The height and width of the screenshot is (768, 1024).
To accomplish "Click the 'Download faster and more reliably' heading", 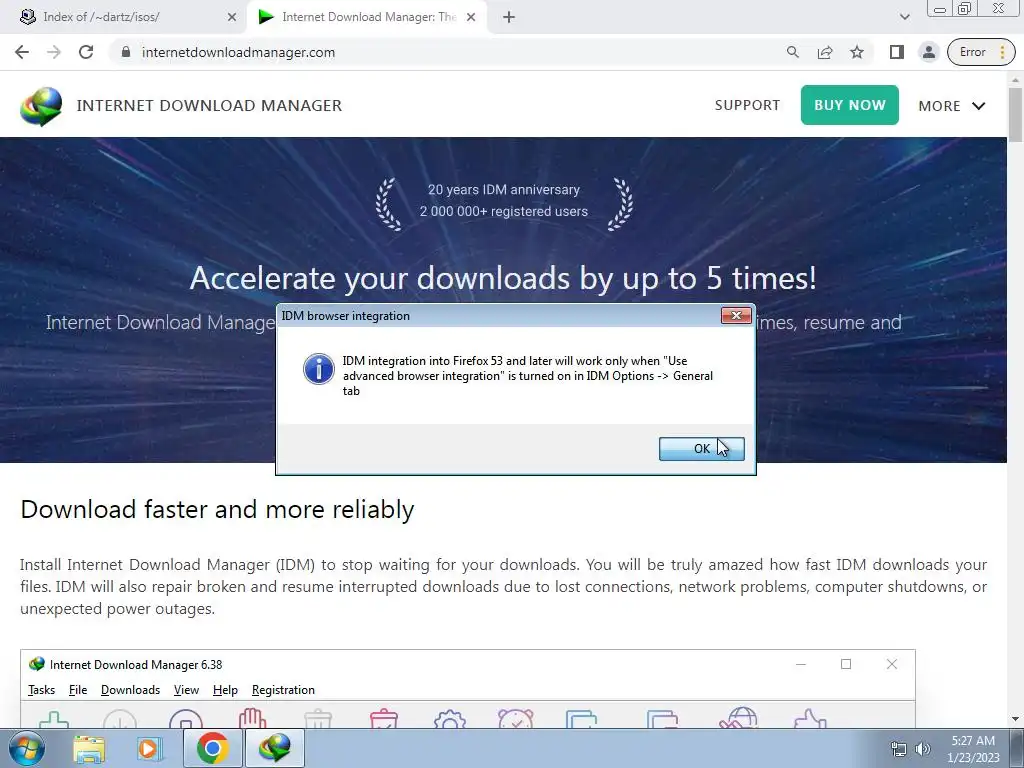I will [217, 509].
